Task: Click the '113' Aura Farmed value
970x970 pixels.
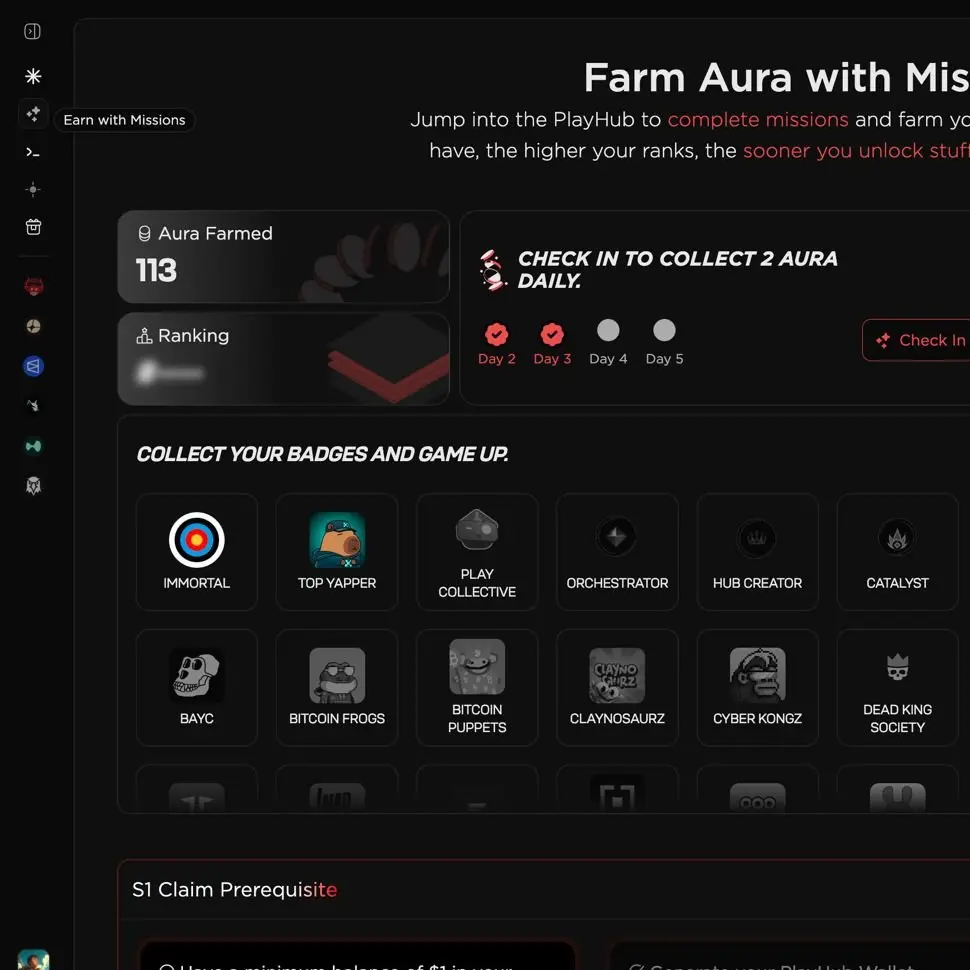Action: pos(157,270)
